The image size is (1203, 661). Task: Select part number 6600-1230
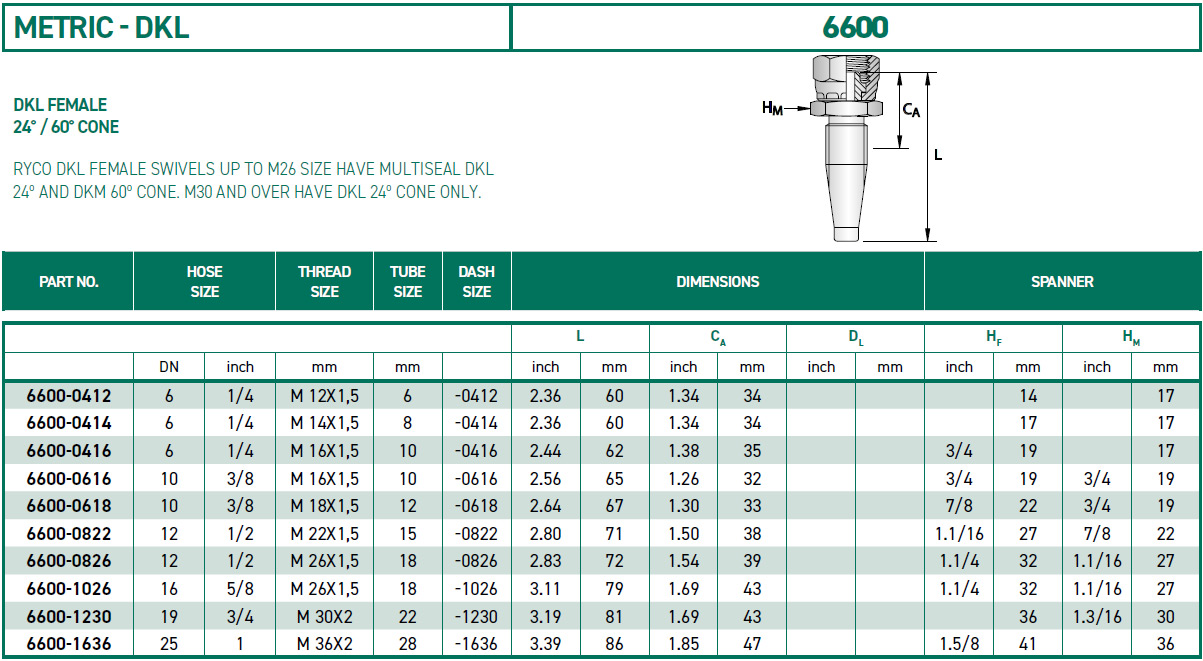[69, 616]
